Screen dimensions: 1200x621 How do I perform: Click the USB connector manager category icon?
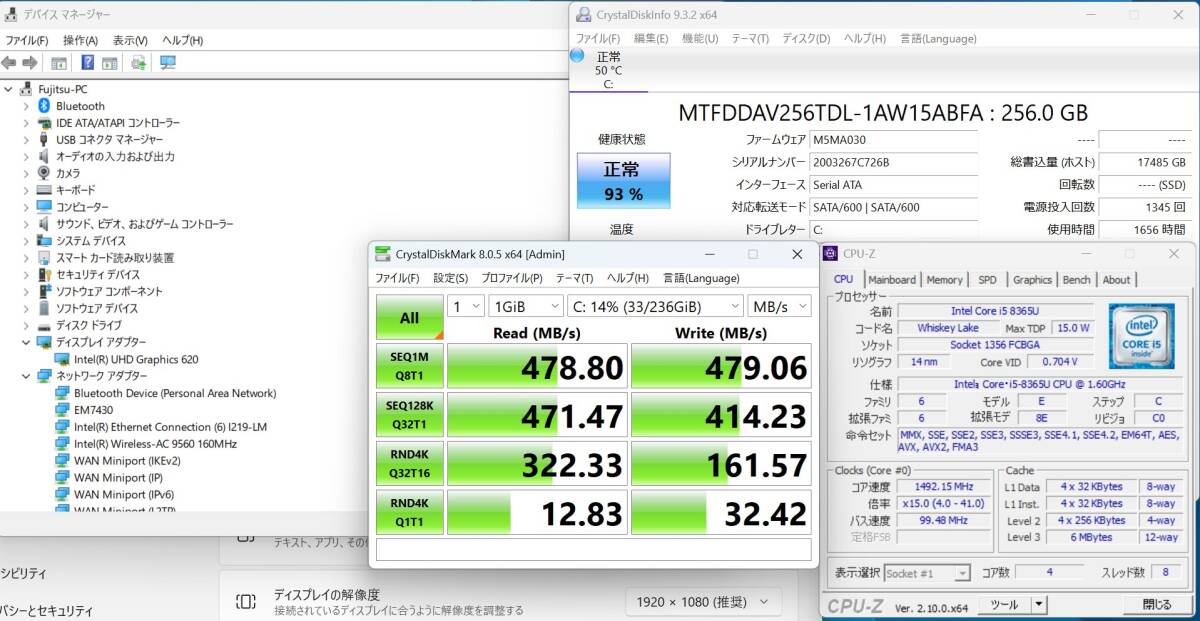[x=44, y=139]
